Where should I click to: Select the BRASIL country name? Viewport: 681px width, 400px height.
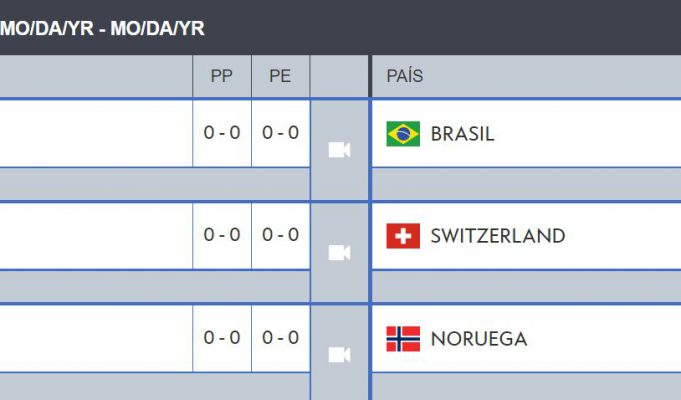pos(463,134)
